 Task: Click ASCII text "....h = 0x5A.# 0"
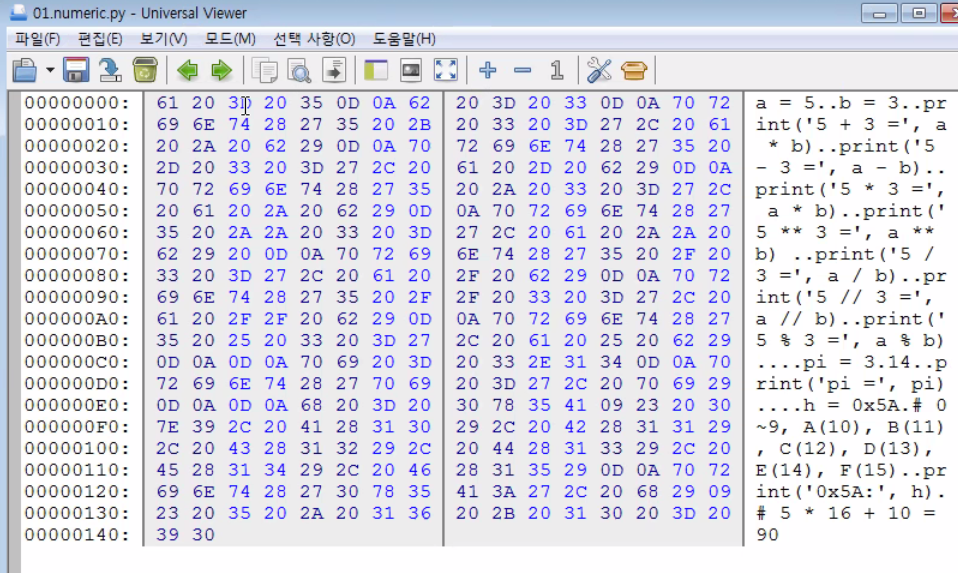coord(850,405)
